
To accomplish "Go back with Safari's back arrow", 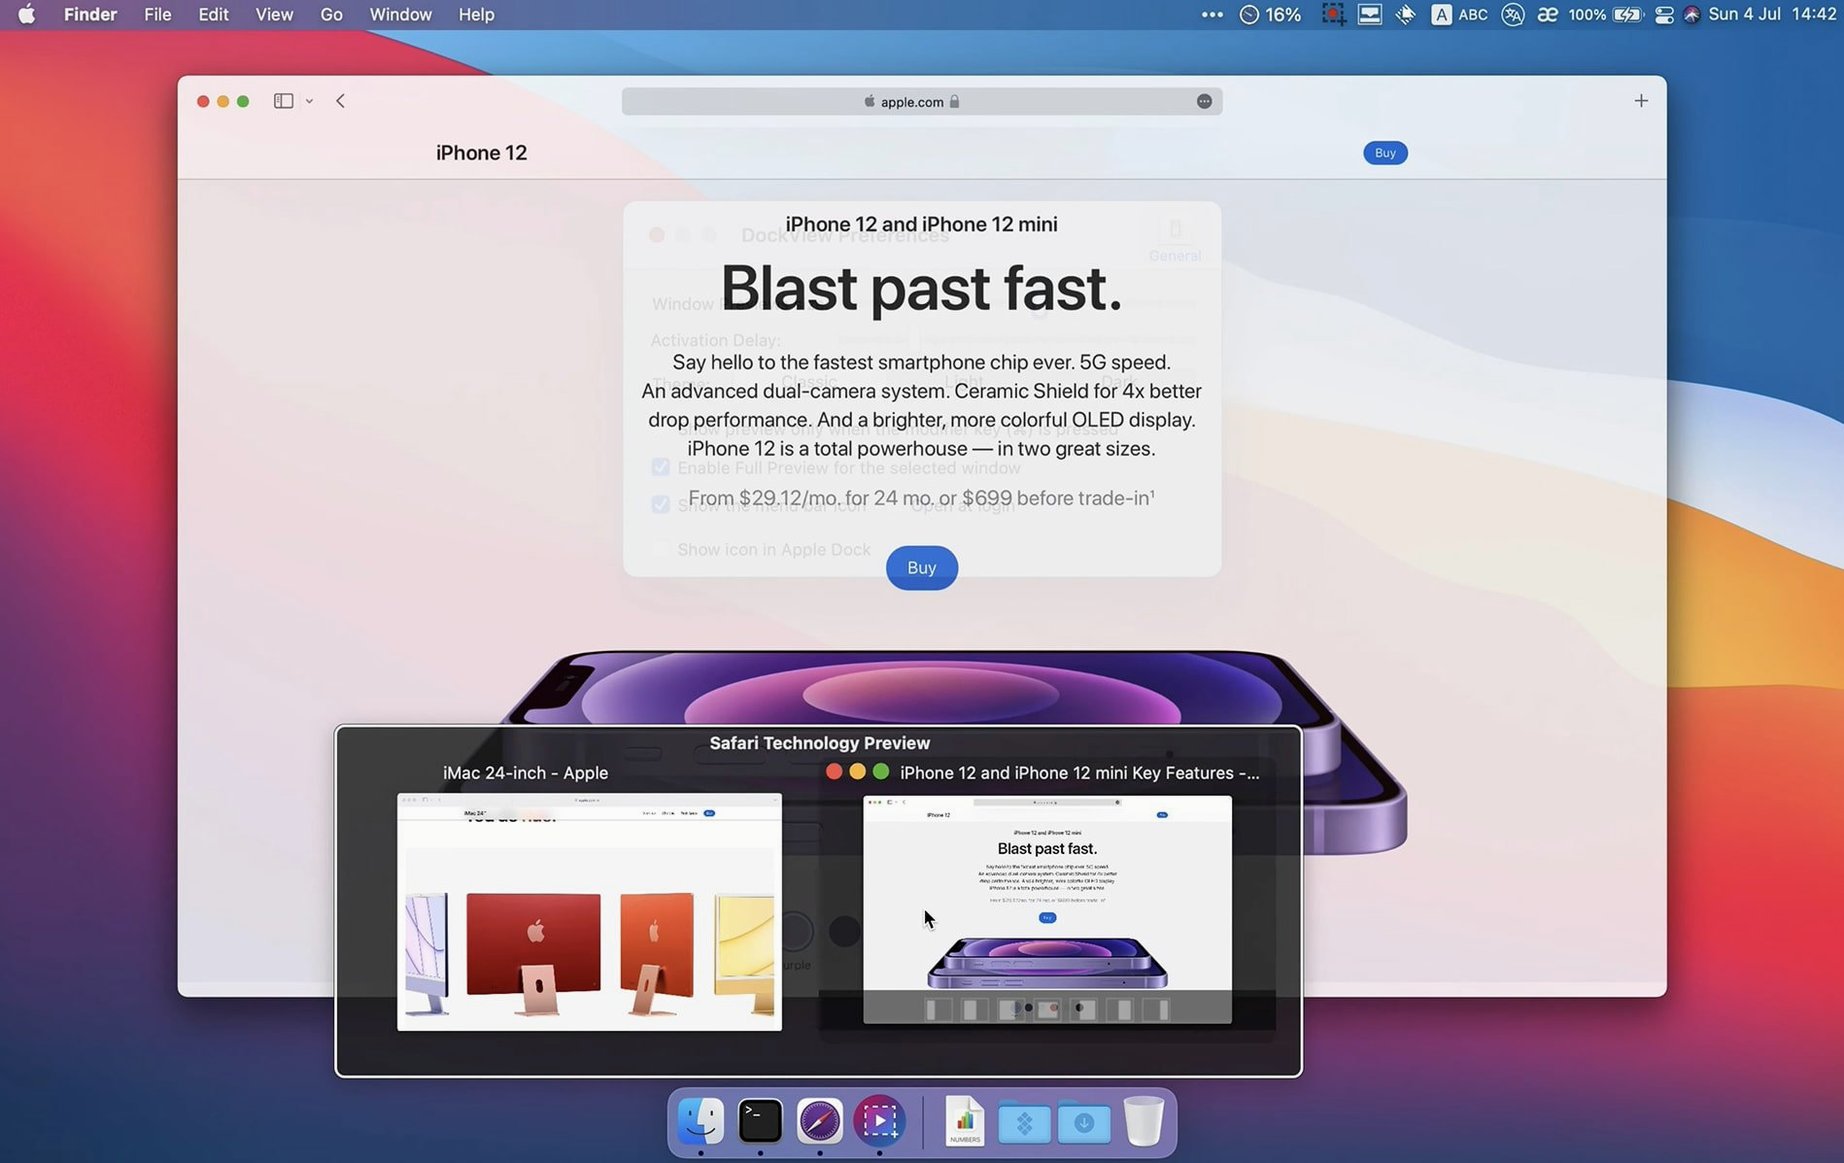I will 341,101.
